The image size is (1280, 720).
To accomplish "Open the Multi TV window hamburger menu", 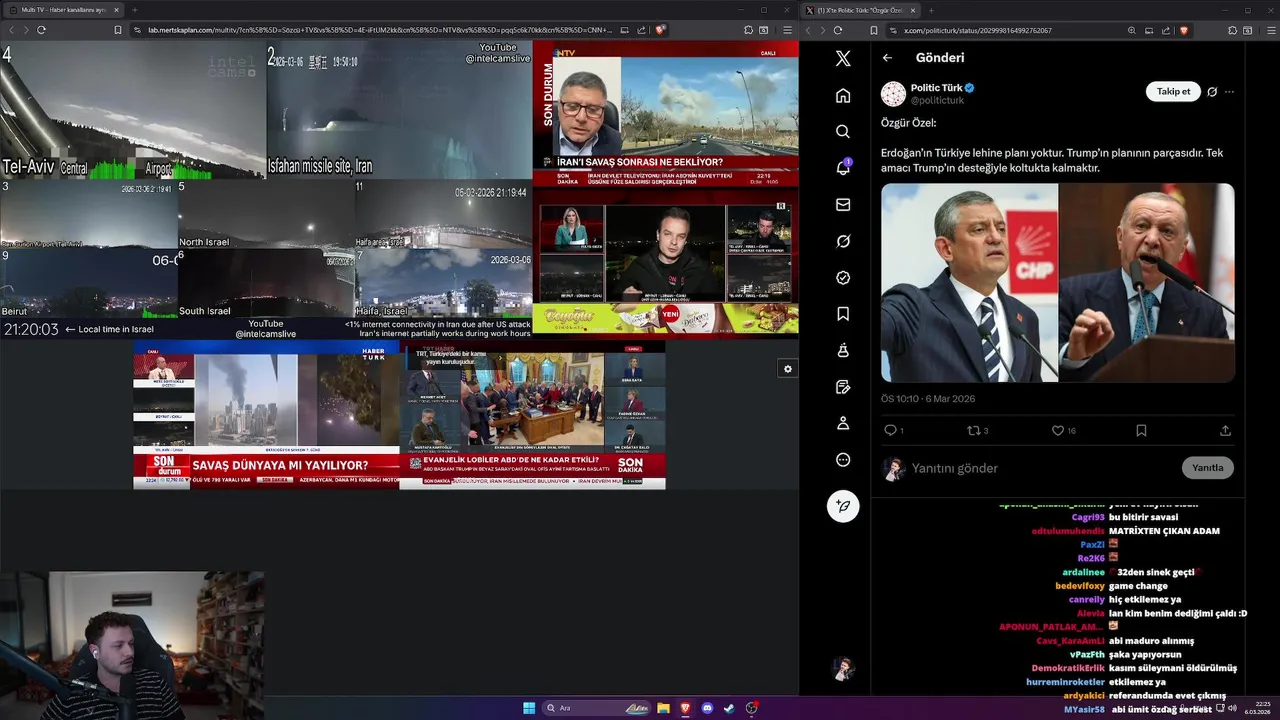I will point(787,30).
